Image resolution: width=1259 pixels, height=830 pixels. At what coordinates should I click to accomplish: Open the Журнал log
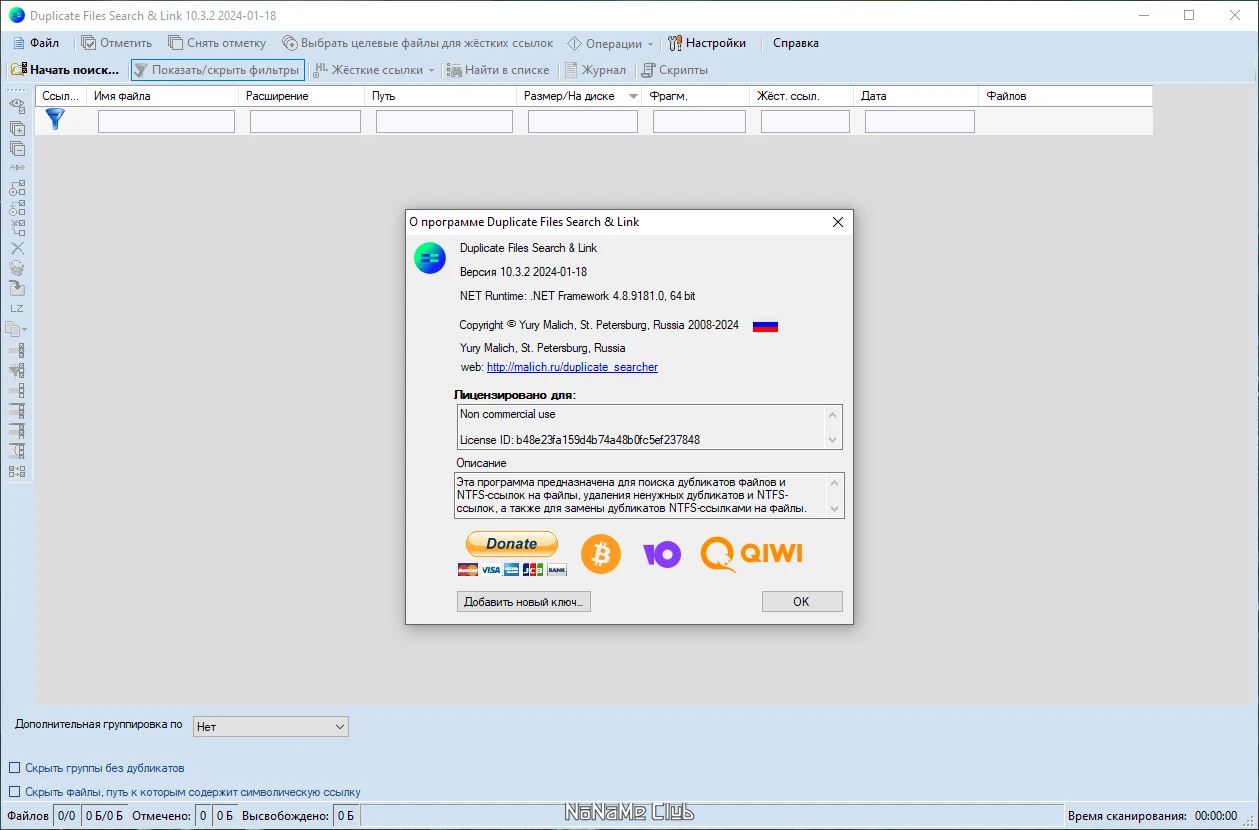[x=595, y=70]
